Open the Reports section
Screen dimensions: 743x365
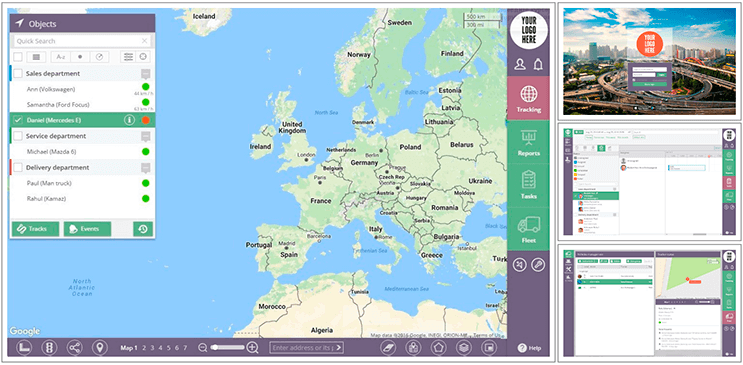coord(528,142)
